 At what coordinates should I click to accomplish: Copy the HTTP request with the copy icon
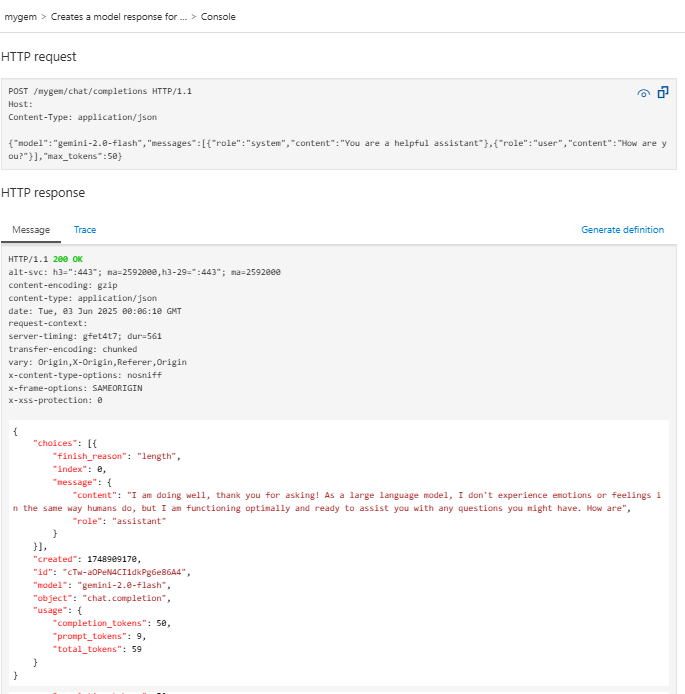[x=662, y=92]
